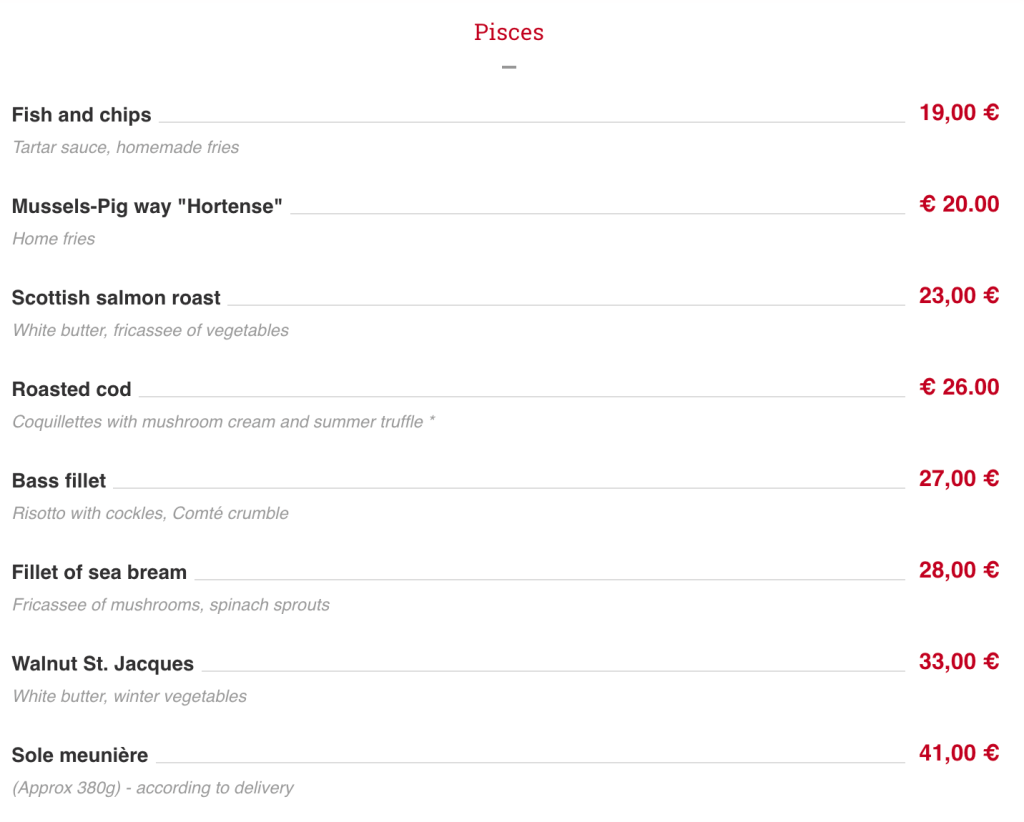Screen dimensions: 1024x822
Task: Select Mussels-Pig way "Hortense" item
Action: pyautogui.click(x=147, y=206)
